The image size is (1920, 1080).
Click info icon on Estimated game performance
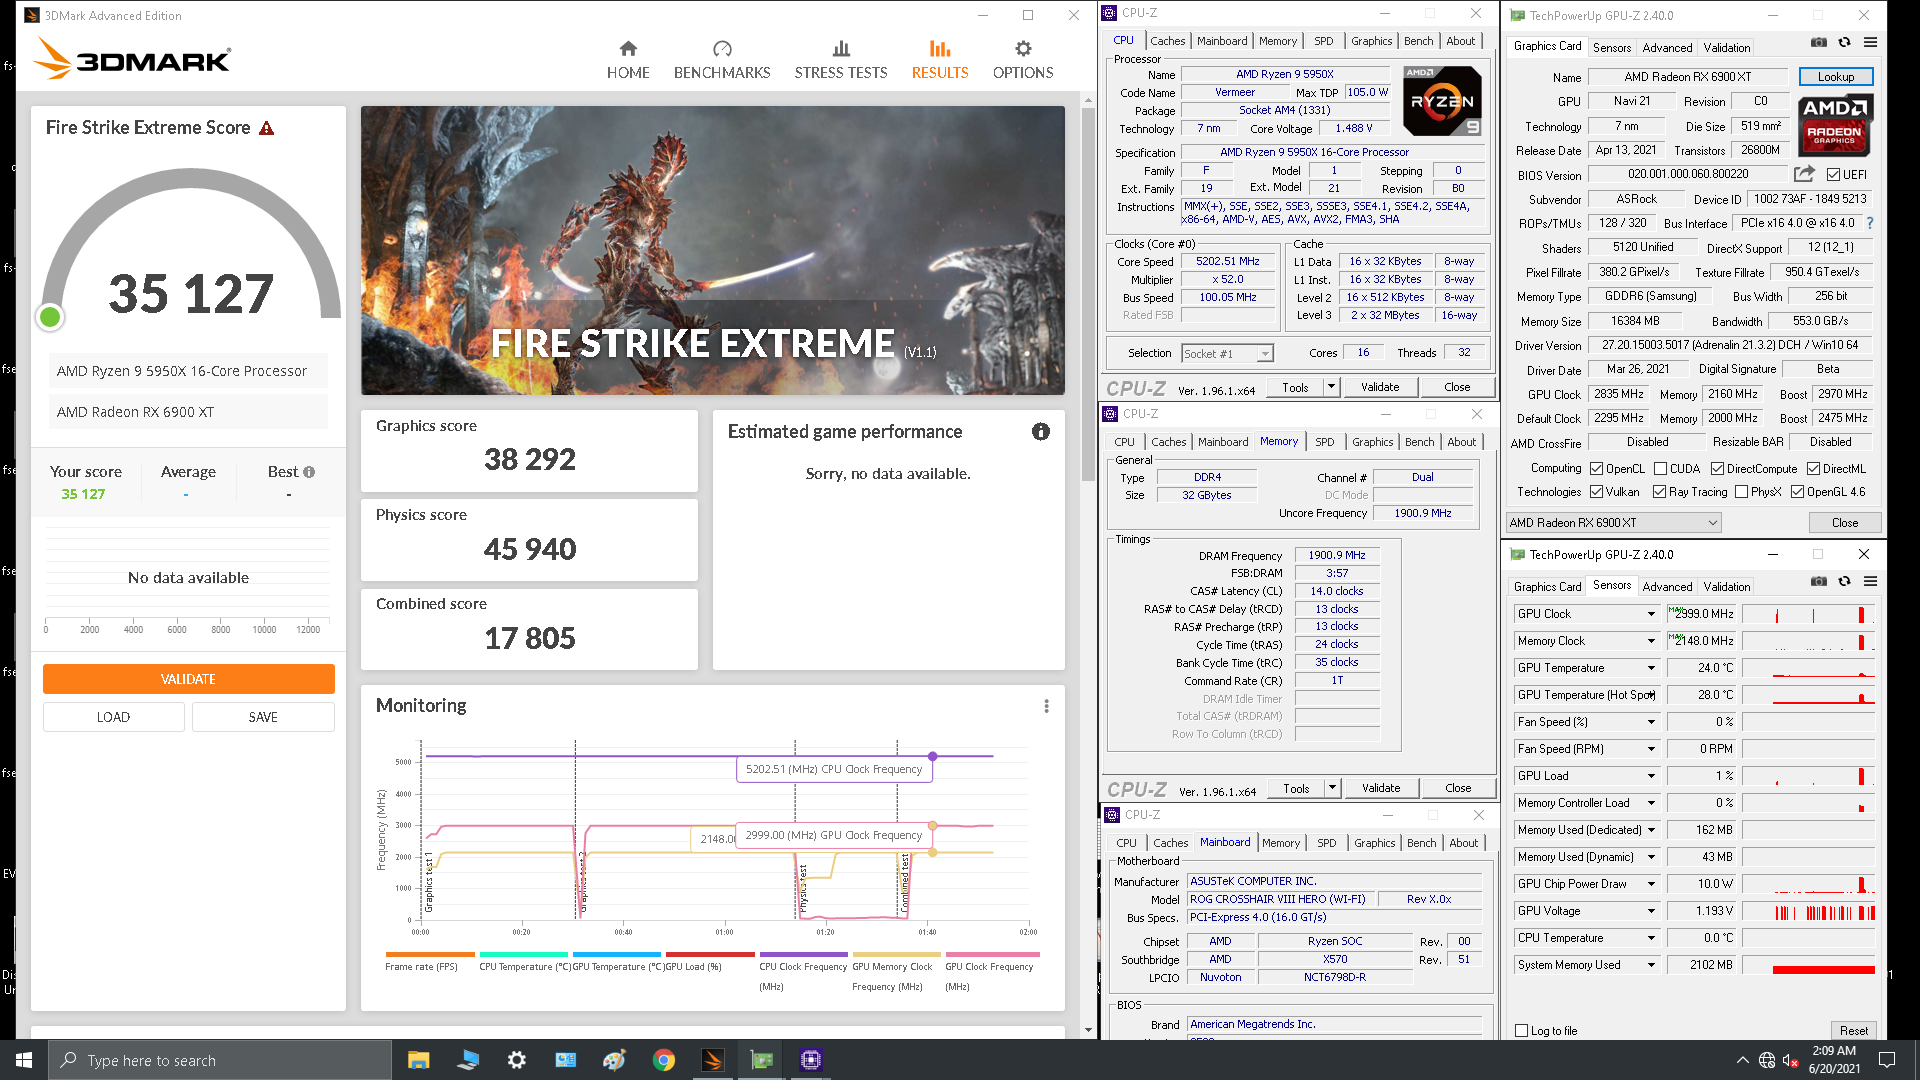1041,432
